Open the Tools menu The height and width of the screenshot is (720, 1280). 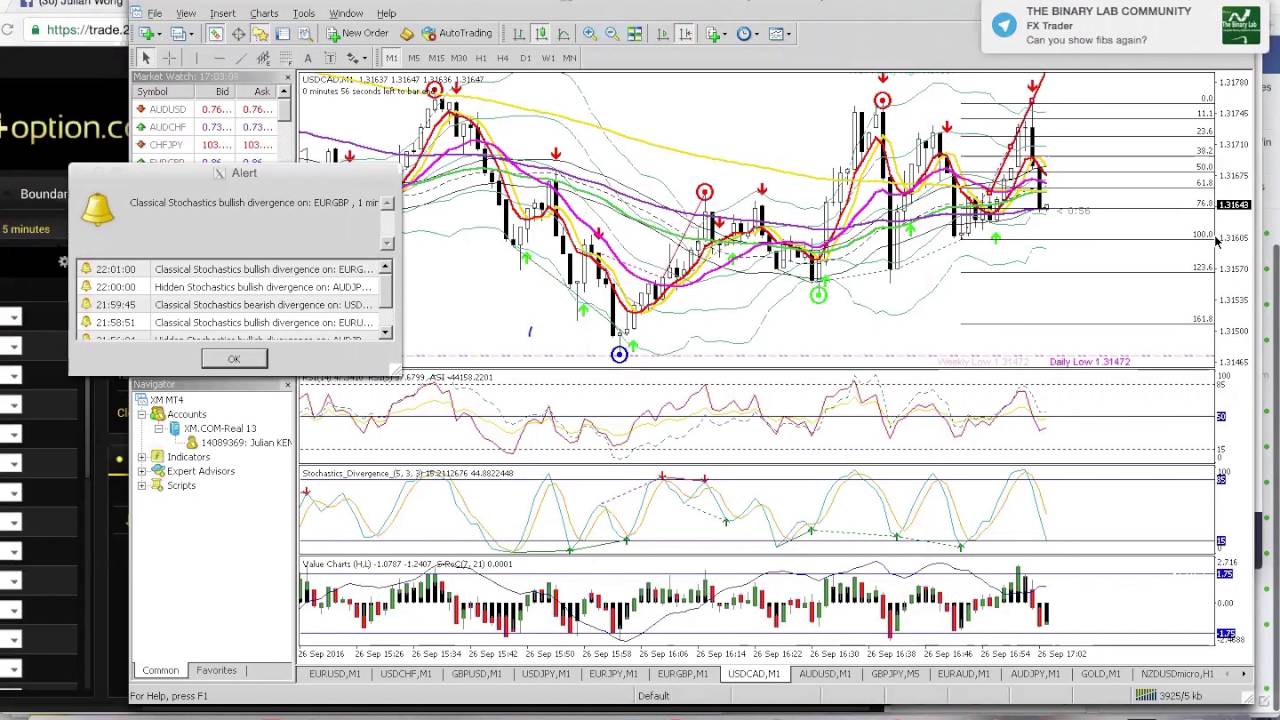[304, 13]
